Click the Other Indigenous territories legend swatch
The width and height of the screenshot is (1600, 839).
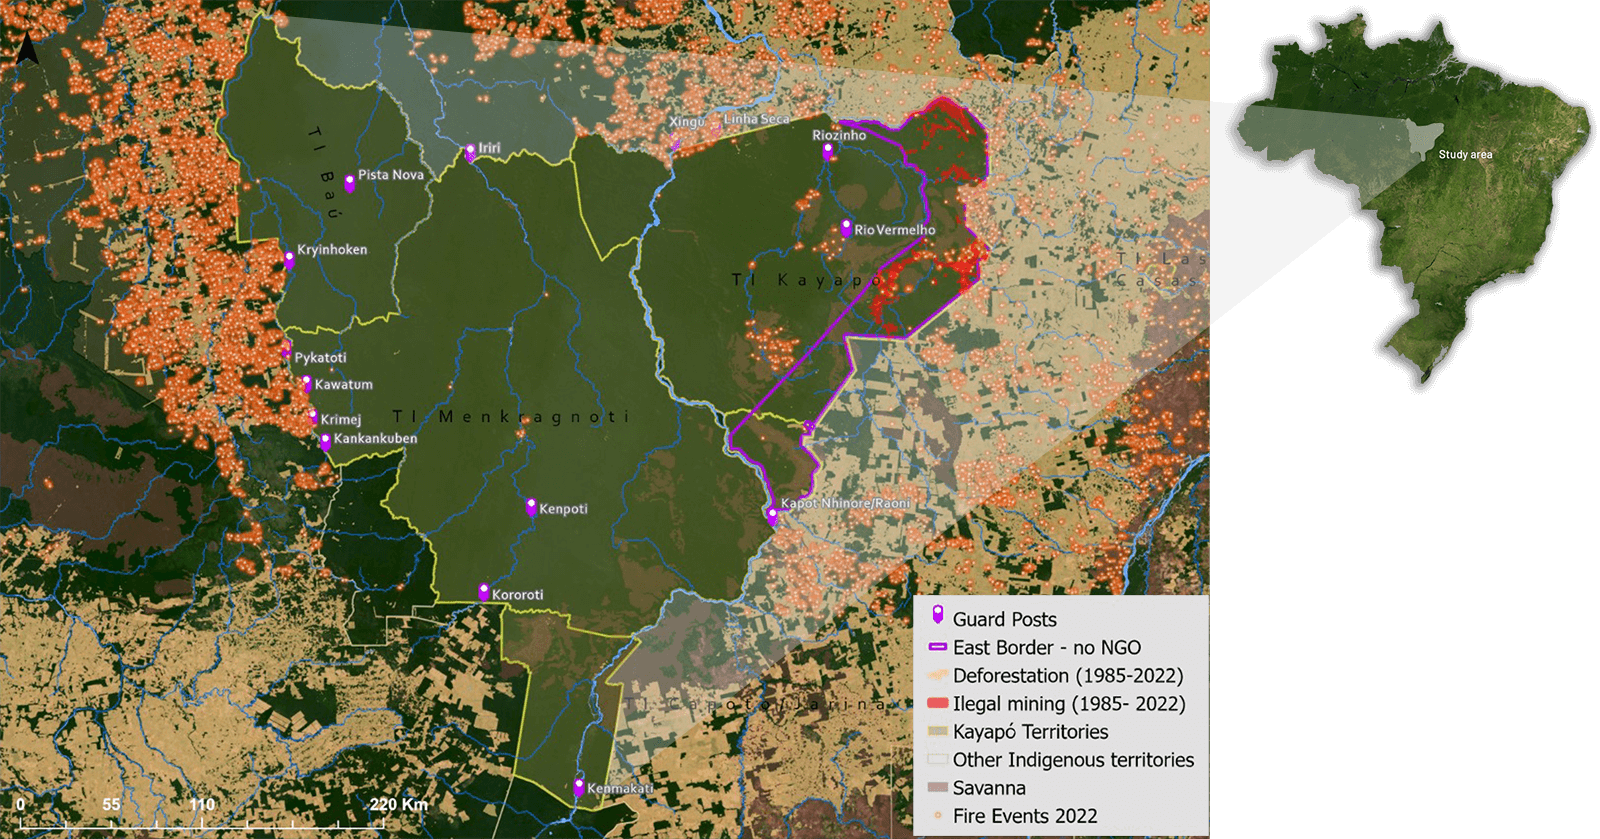(x=938, y=759)
